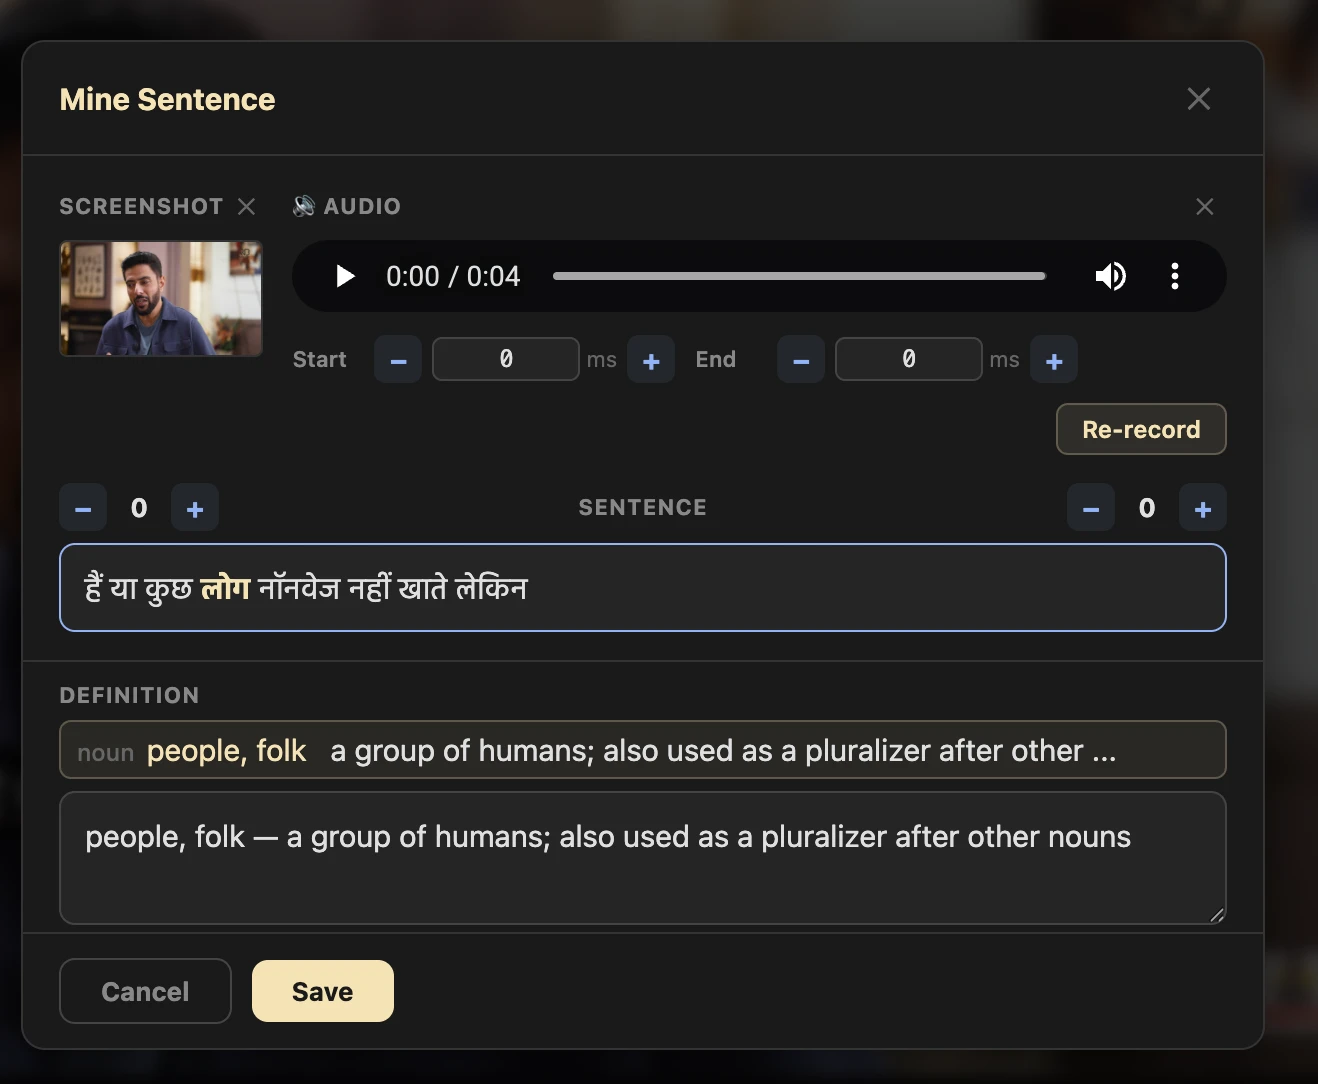This screenshot has height=1084, width=1318.
Task: Extend the sentence backward with left plus
Action: coord(195,507)
